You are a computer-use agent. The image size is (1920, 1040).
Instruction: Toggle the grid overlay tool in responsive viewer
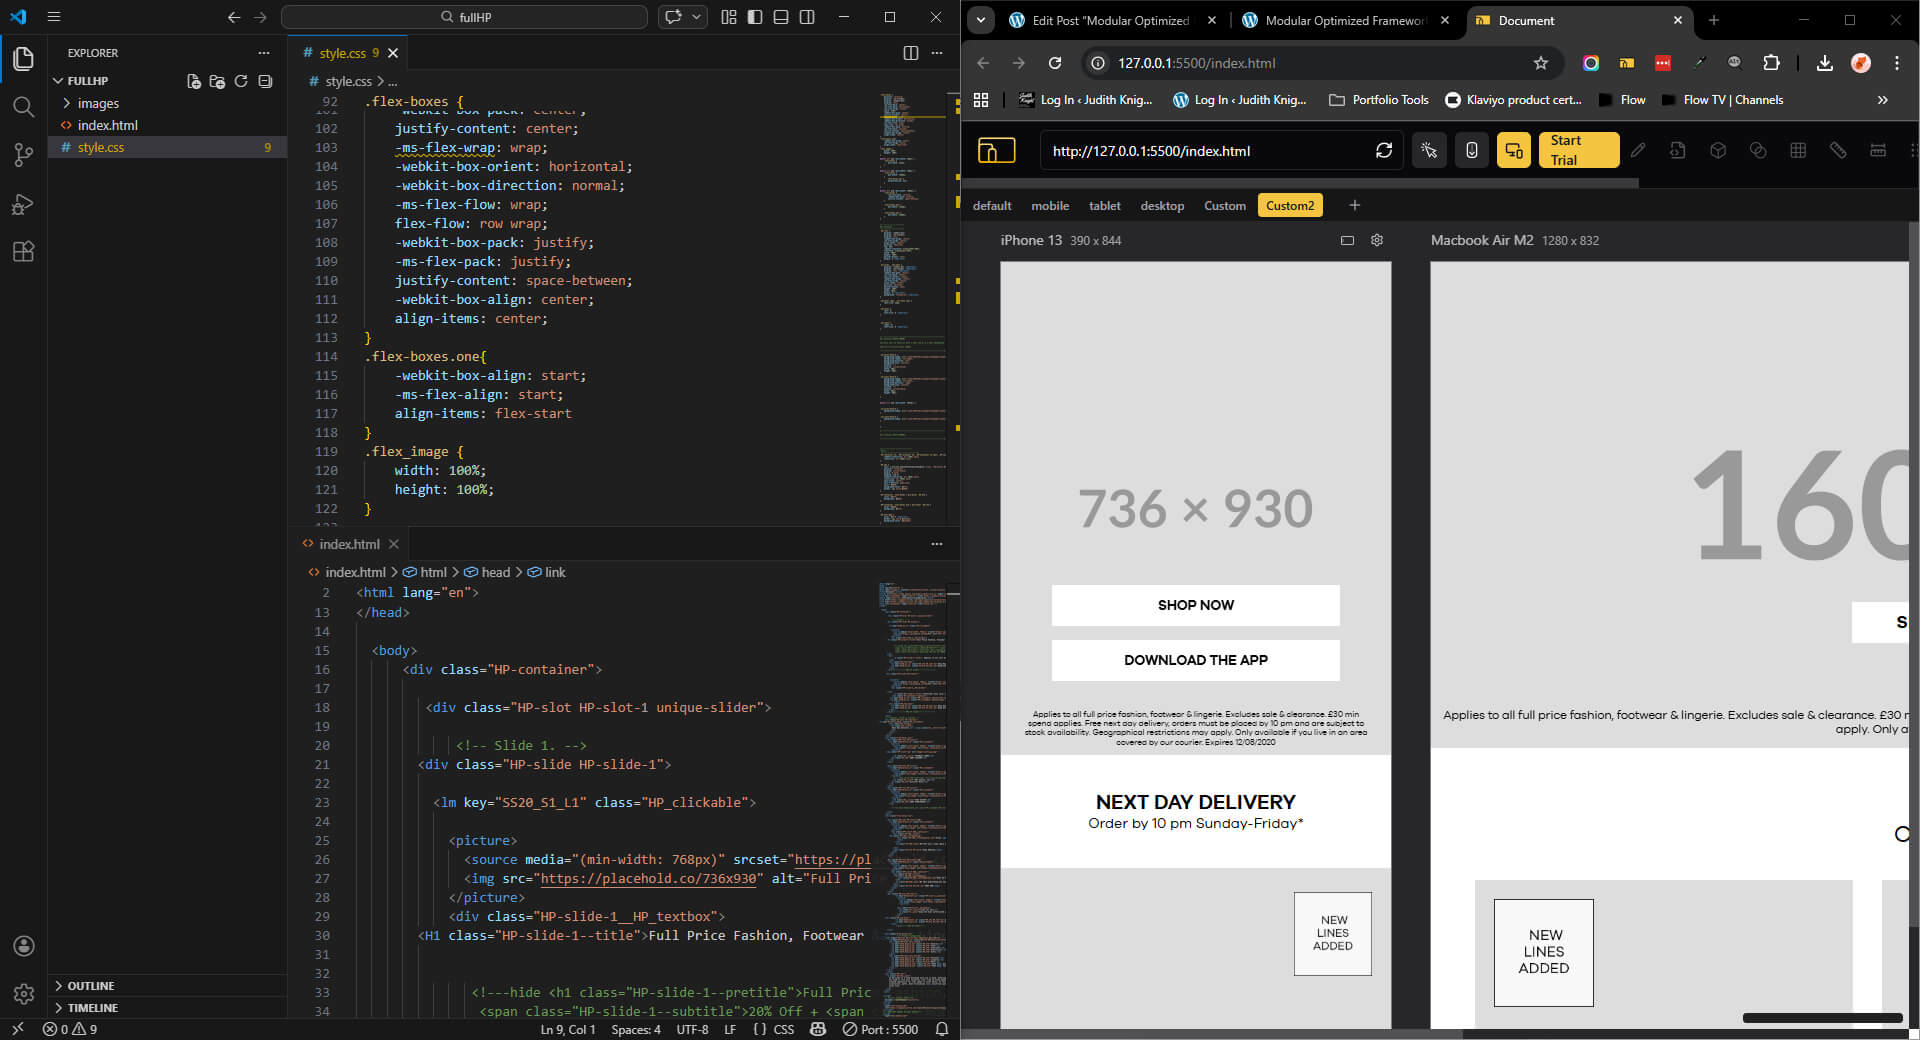click(1798, 150)
